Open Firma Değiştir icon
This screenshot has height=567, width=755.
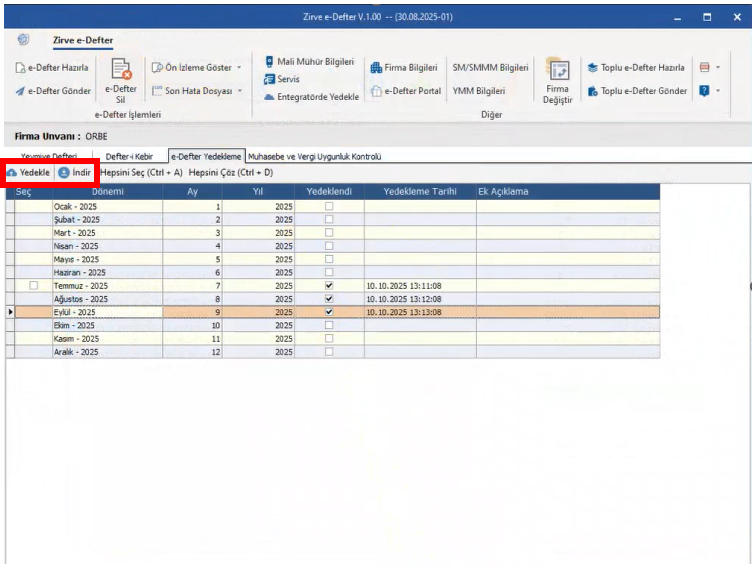click(558, 70)
